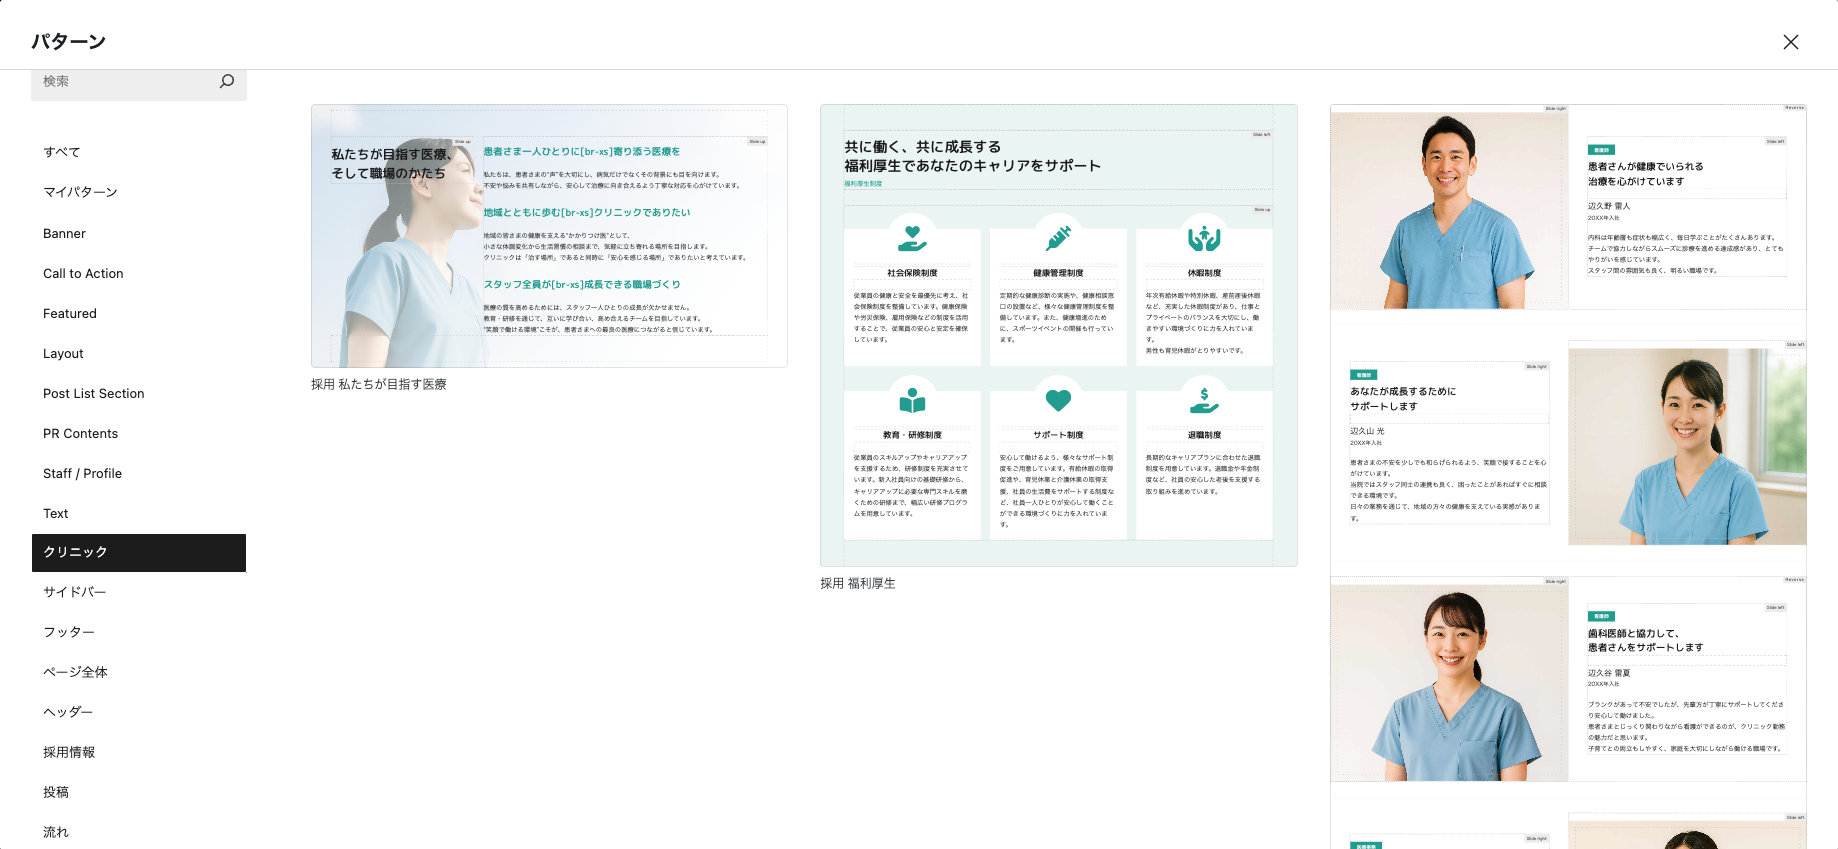Close the patterns dialog
This screenshot has width=1838, height=849.
click(x=1790, y=42)
